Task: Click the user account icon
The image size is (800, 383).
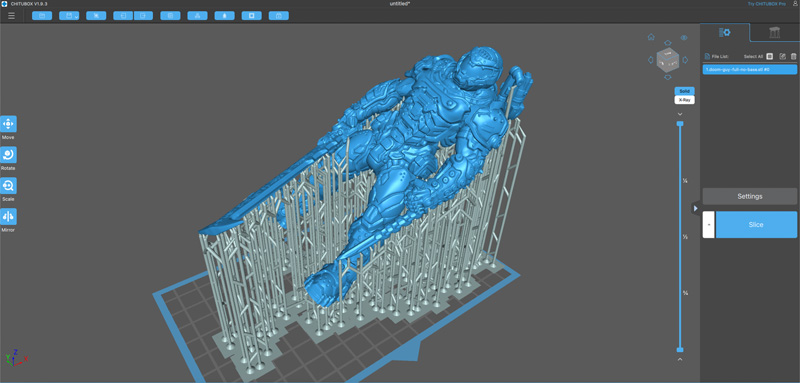Action: 795,4
